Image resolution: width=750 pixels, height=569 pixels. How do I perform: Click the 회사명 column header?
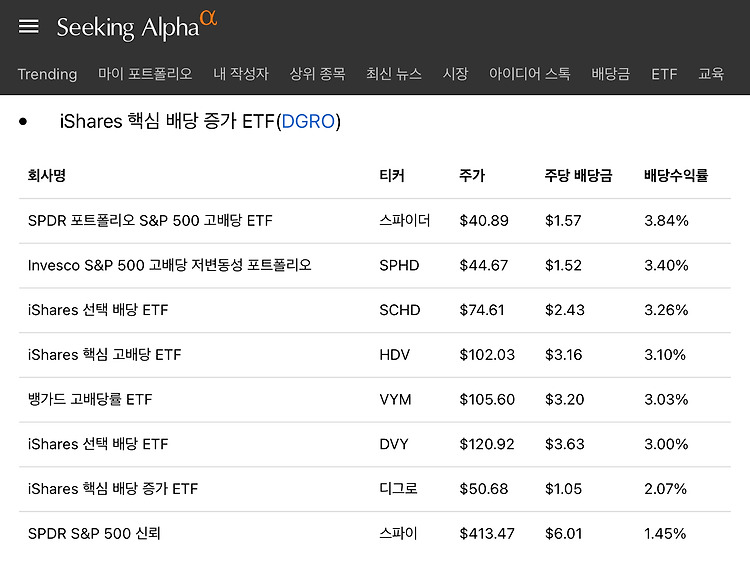pyautogui.click(x=46, y=175)
